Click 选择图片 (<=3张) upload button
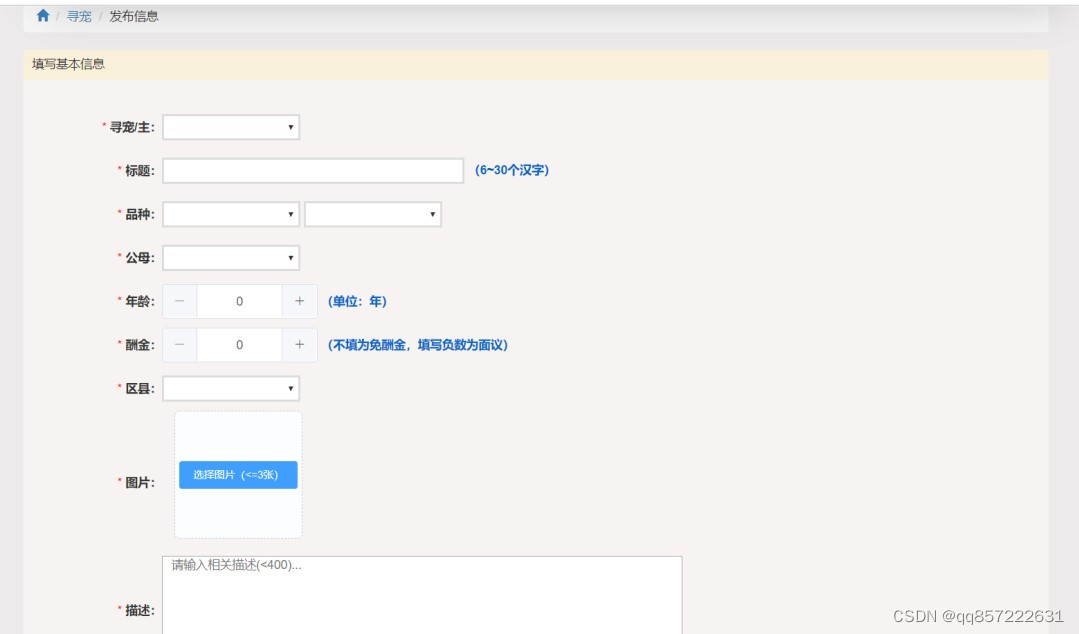Image resolution: width=1079 pixels, height=634 pixels. [x=238, y=475]
